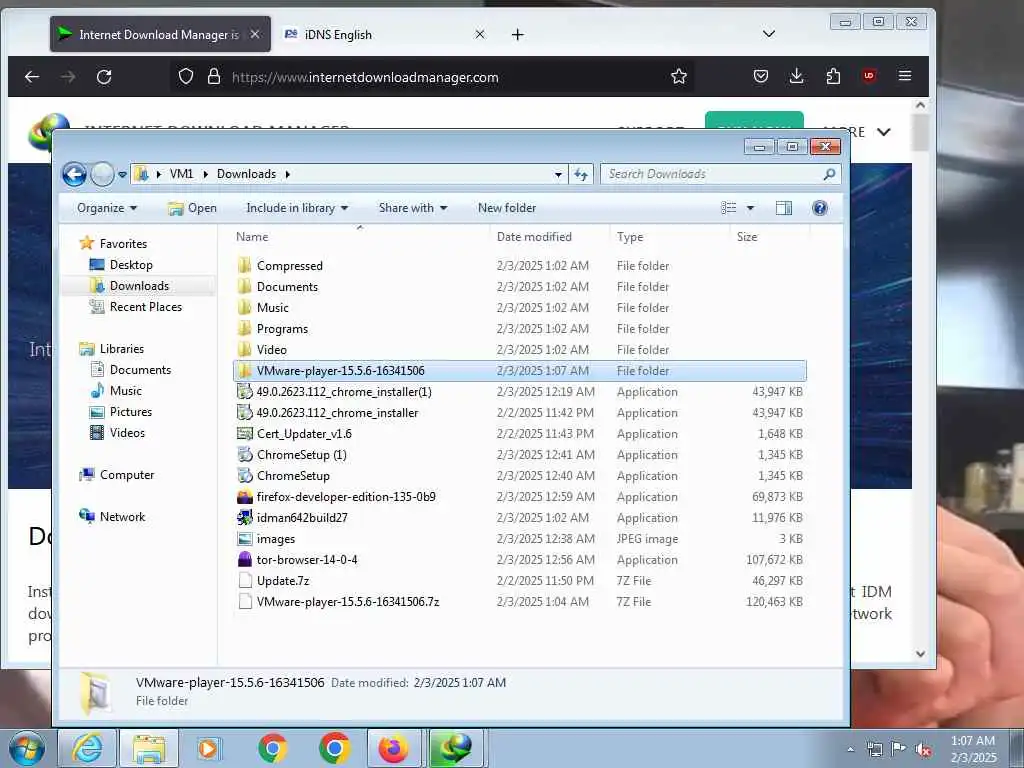The width and height of the screenshot is (1024, 768).
Task: Select the Programs folder icon
Action: 244,328
